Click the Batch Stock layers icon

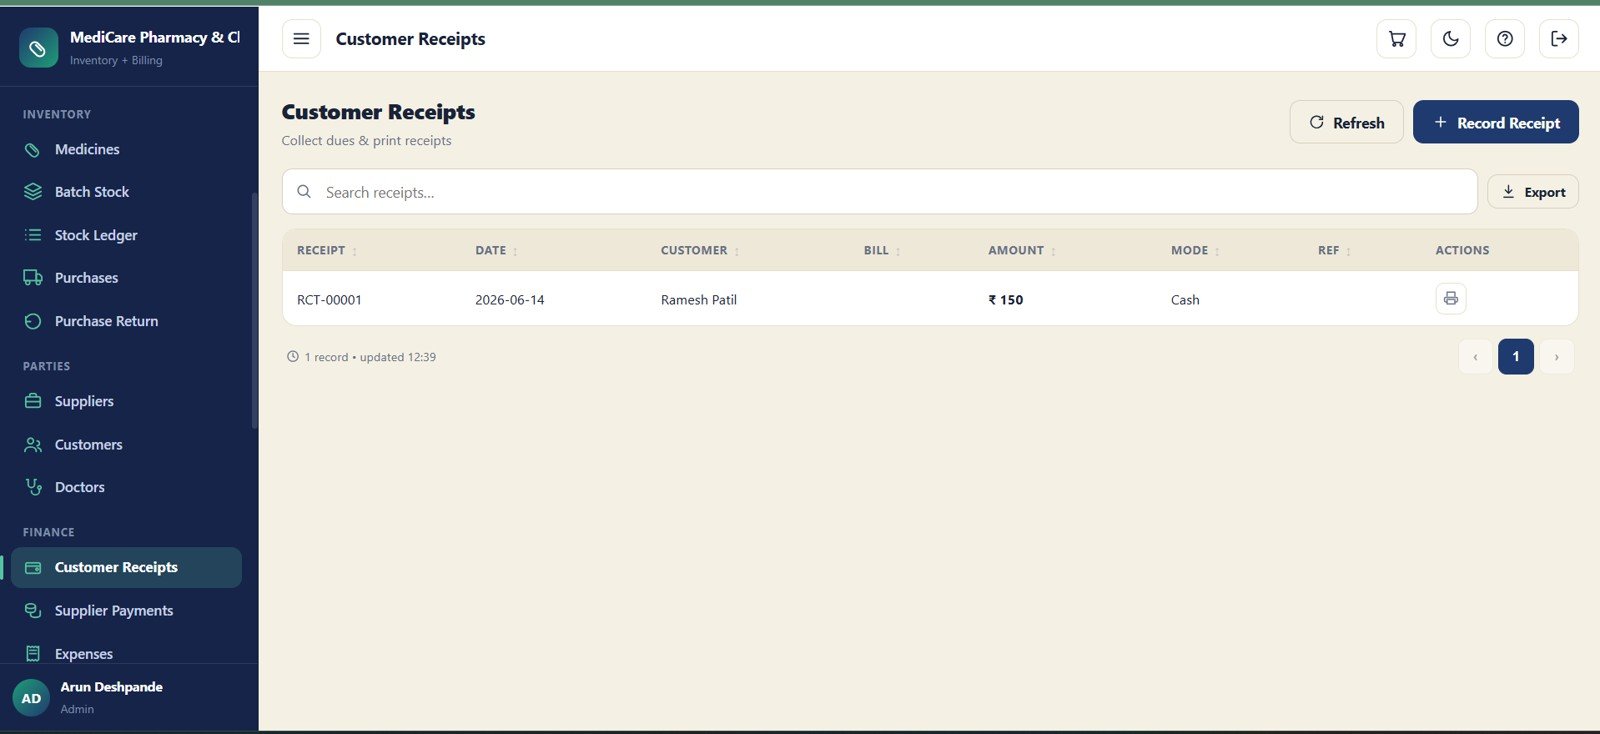pyautogui.click(x=33, y=192)
